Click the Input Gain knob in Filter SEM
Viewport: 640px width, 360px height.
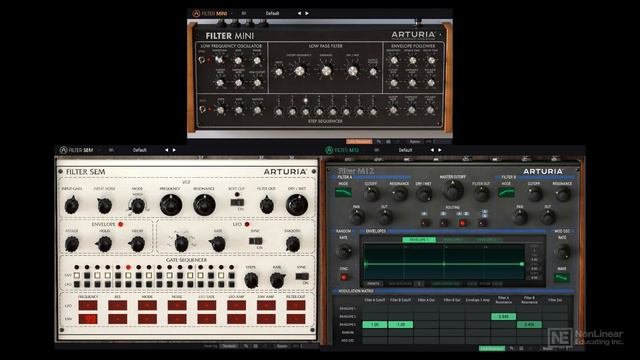point(72,205)
